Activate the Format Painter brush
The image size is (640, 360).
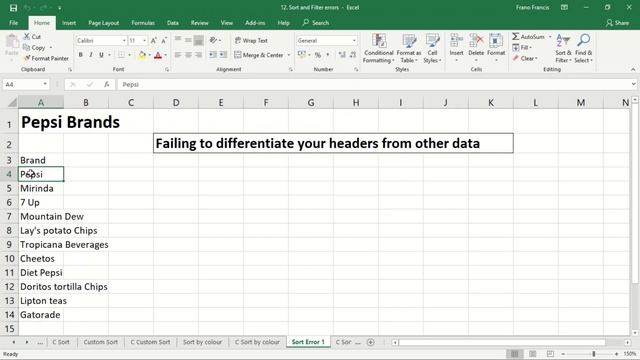[x=27, y=58]
